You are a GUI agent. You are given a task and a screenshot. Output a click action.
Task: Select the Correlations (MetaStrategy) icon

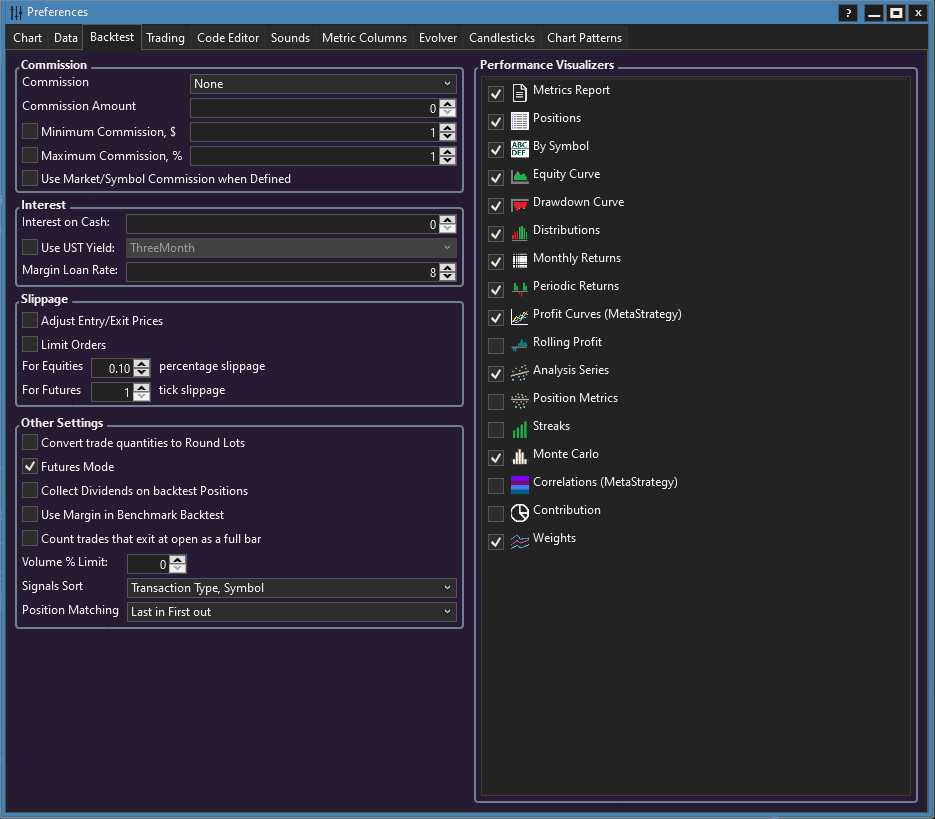(519, 485)
